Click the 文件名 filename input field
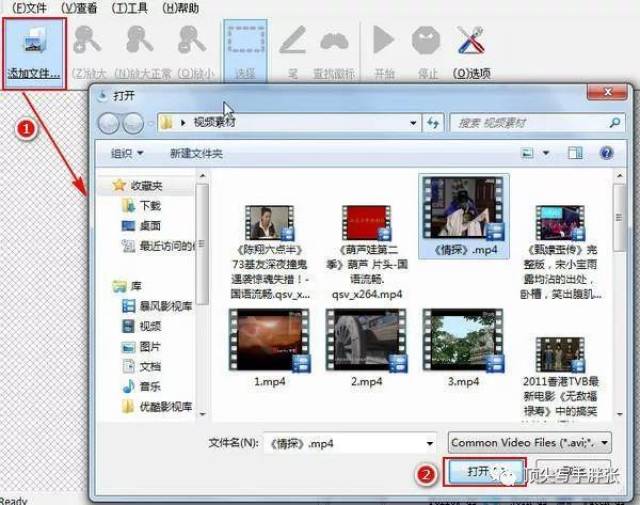The image size is (640, 505). (x=343, y=442)
